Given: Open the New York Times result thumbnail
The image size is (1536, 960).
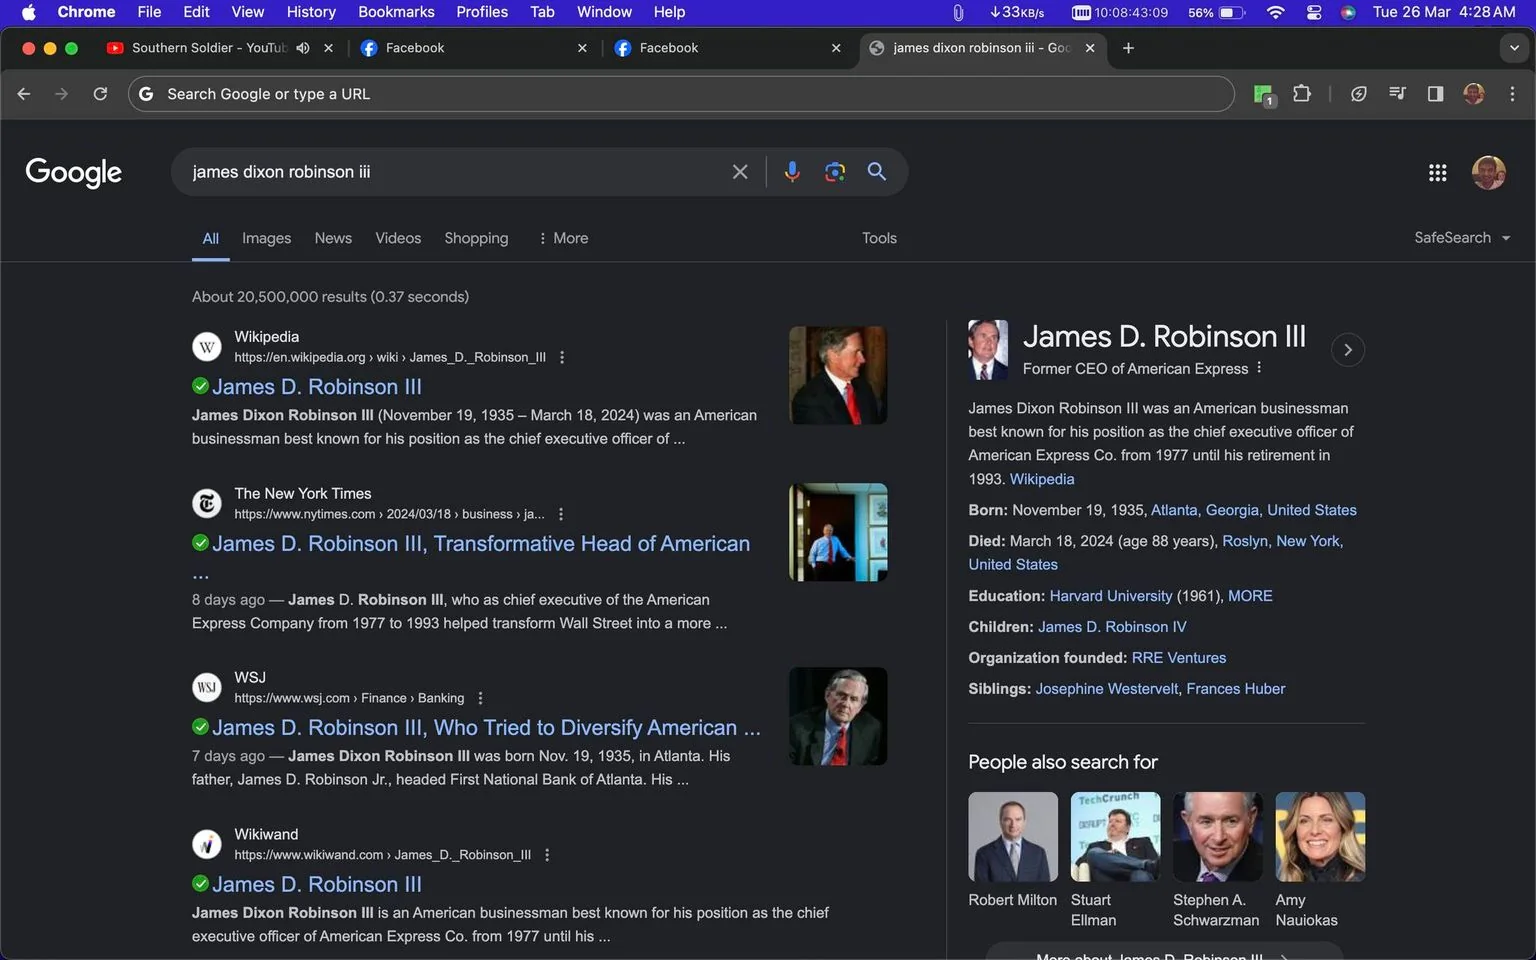Looking at the screenshot, I should tap(838, 532).
